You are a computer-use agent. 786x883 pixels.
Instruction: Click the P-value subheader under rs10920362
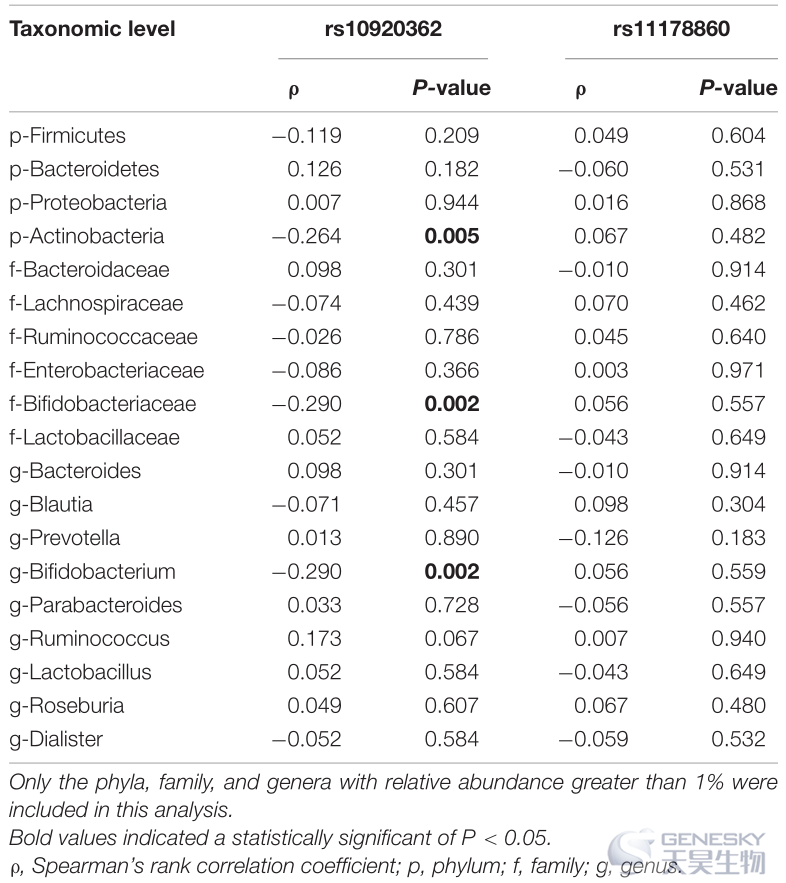(x=451, y=88)
